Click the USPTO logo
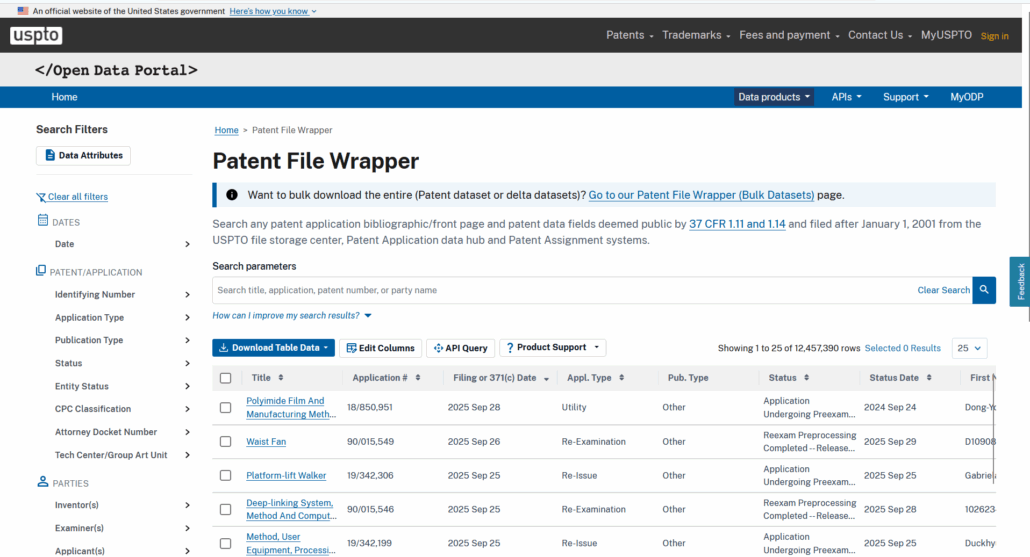 pyautogui.click(x=37, y=36)
